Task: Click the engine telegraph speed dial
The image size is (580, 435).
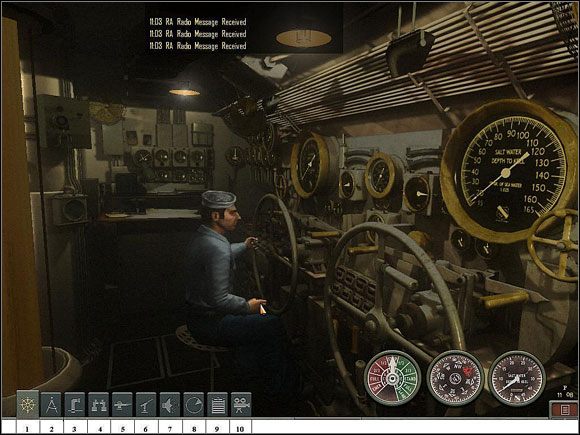Action: pyautogui.click(x=392, y=378)
